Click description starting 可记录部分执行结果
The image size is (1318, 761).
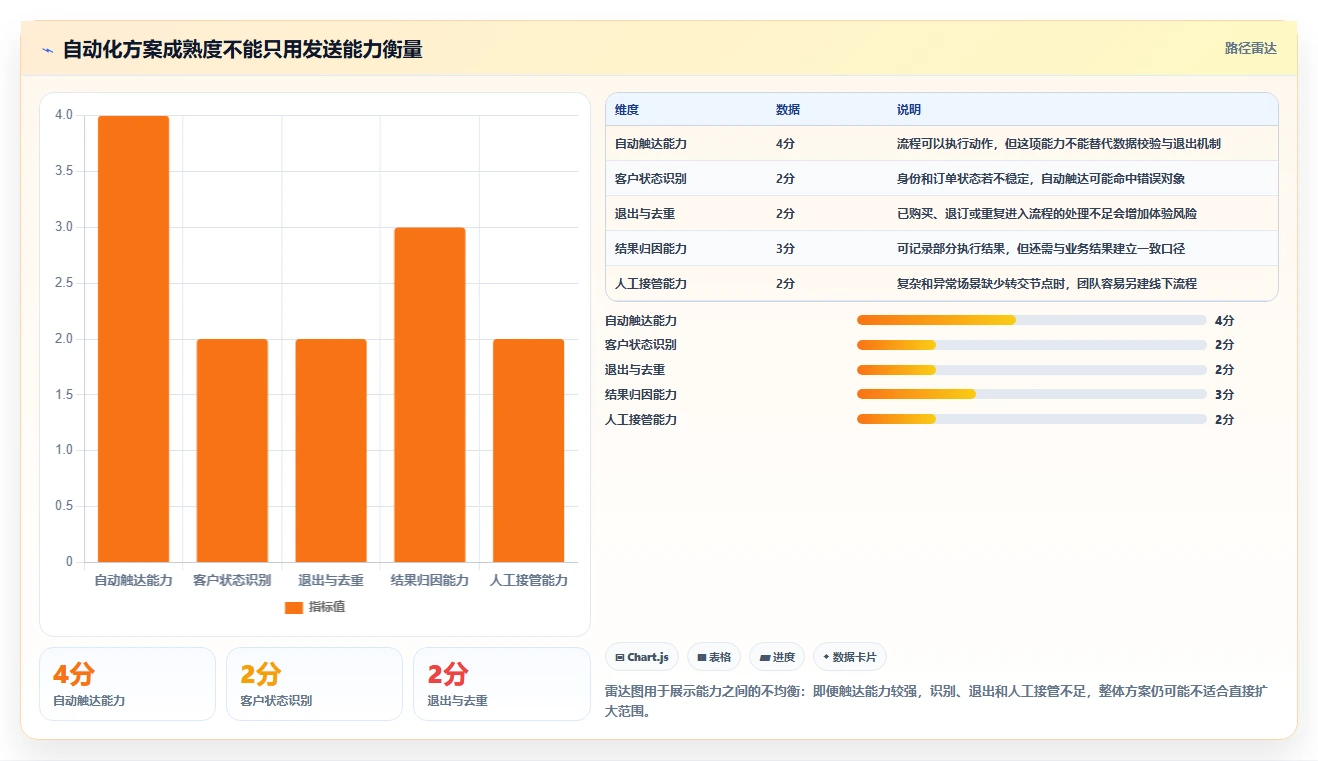pos(1041,249)
